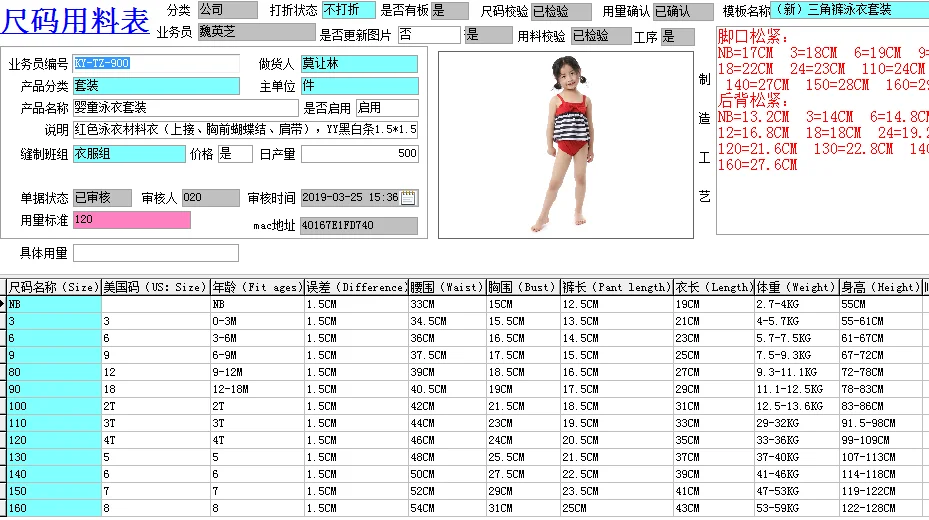This screenshot has width=929, height=520.
Task: Click the 审核人 field showing 020
Action: tap(210, 198)
